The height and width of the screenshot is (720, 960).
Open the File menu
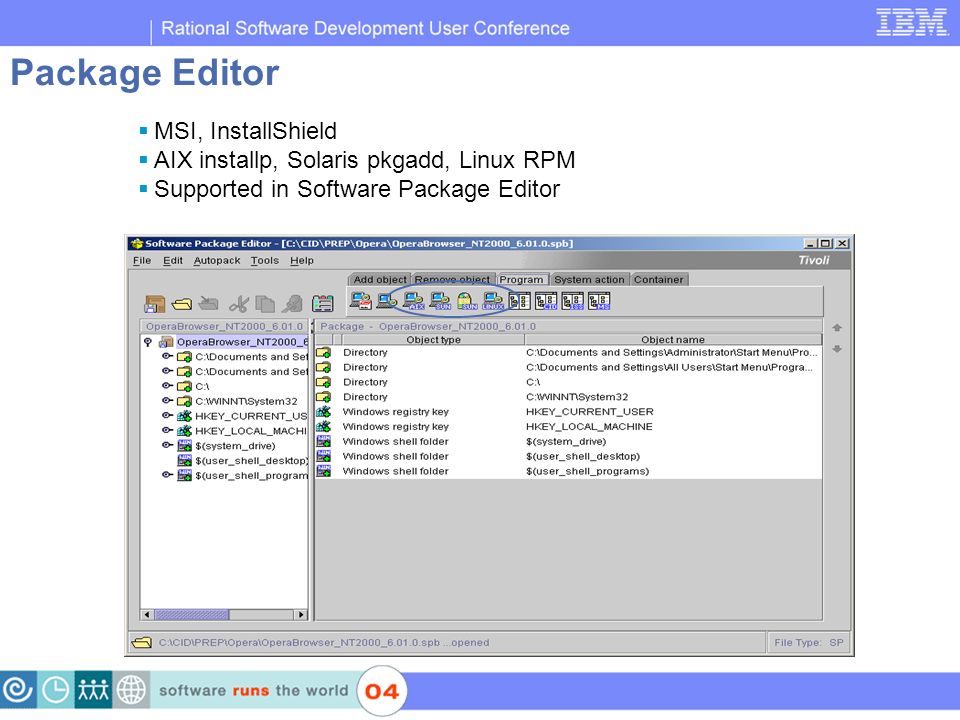coord(142,260)
